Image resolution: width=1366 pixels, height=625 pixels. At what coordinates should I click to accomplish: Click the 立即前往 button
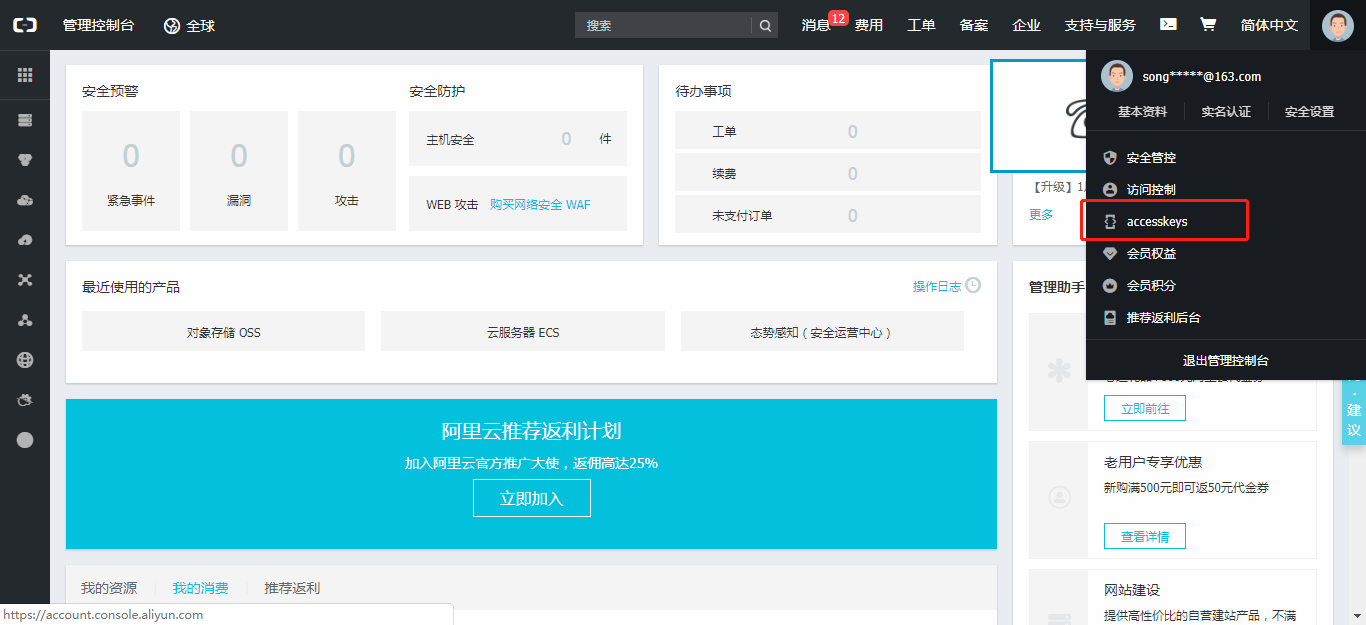(x=1145, y=408)
